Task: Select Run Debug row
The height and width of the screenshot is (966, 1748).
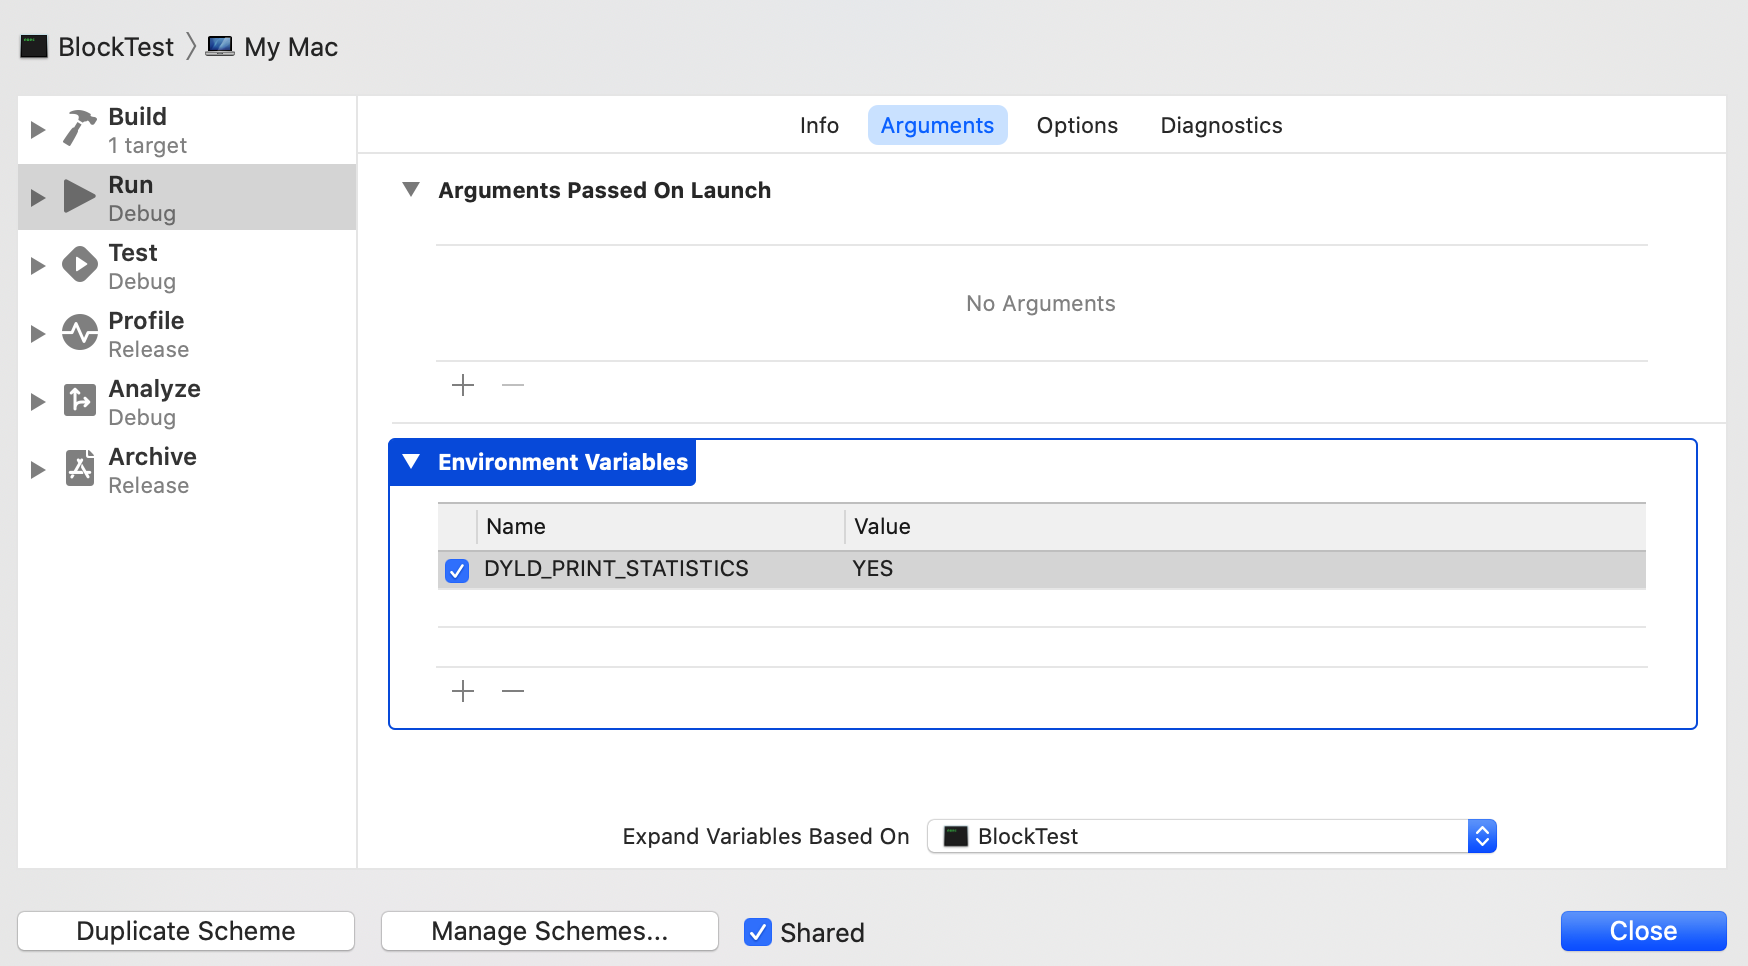Action: pyautogui.click(x=187, y=197)
